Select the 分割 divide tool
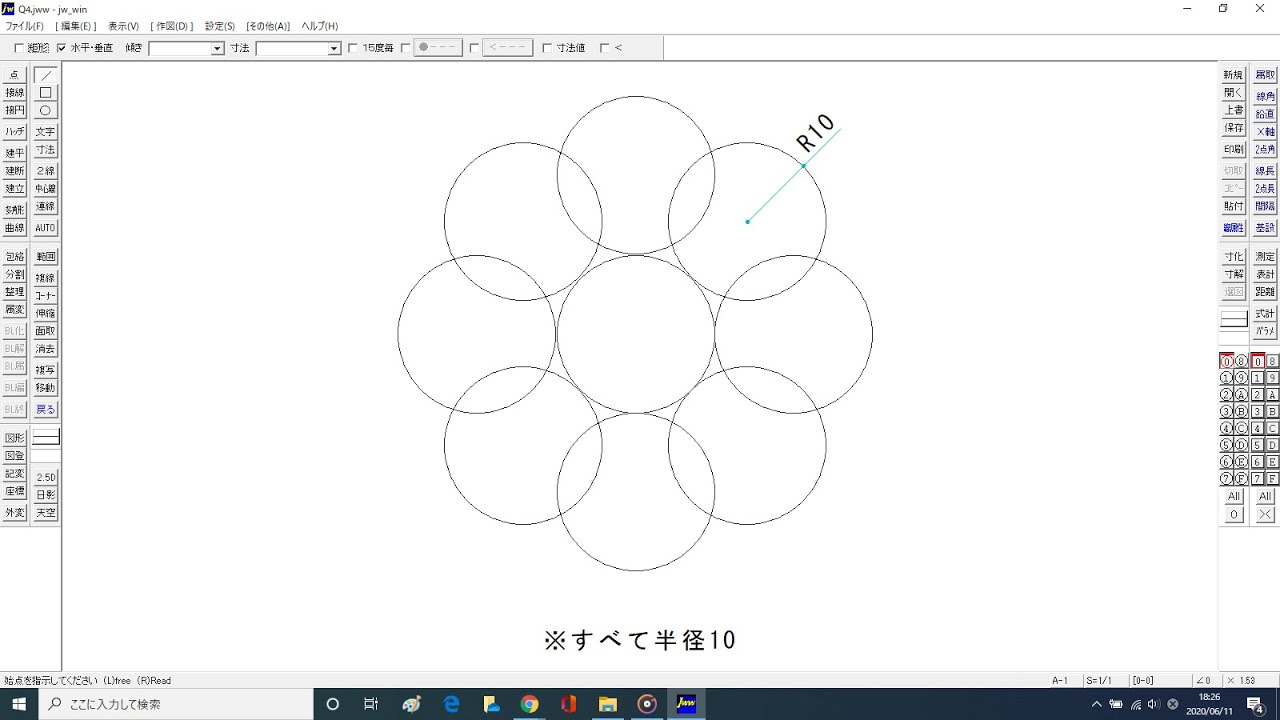 point(14,275)
